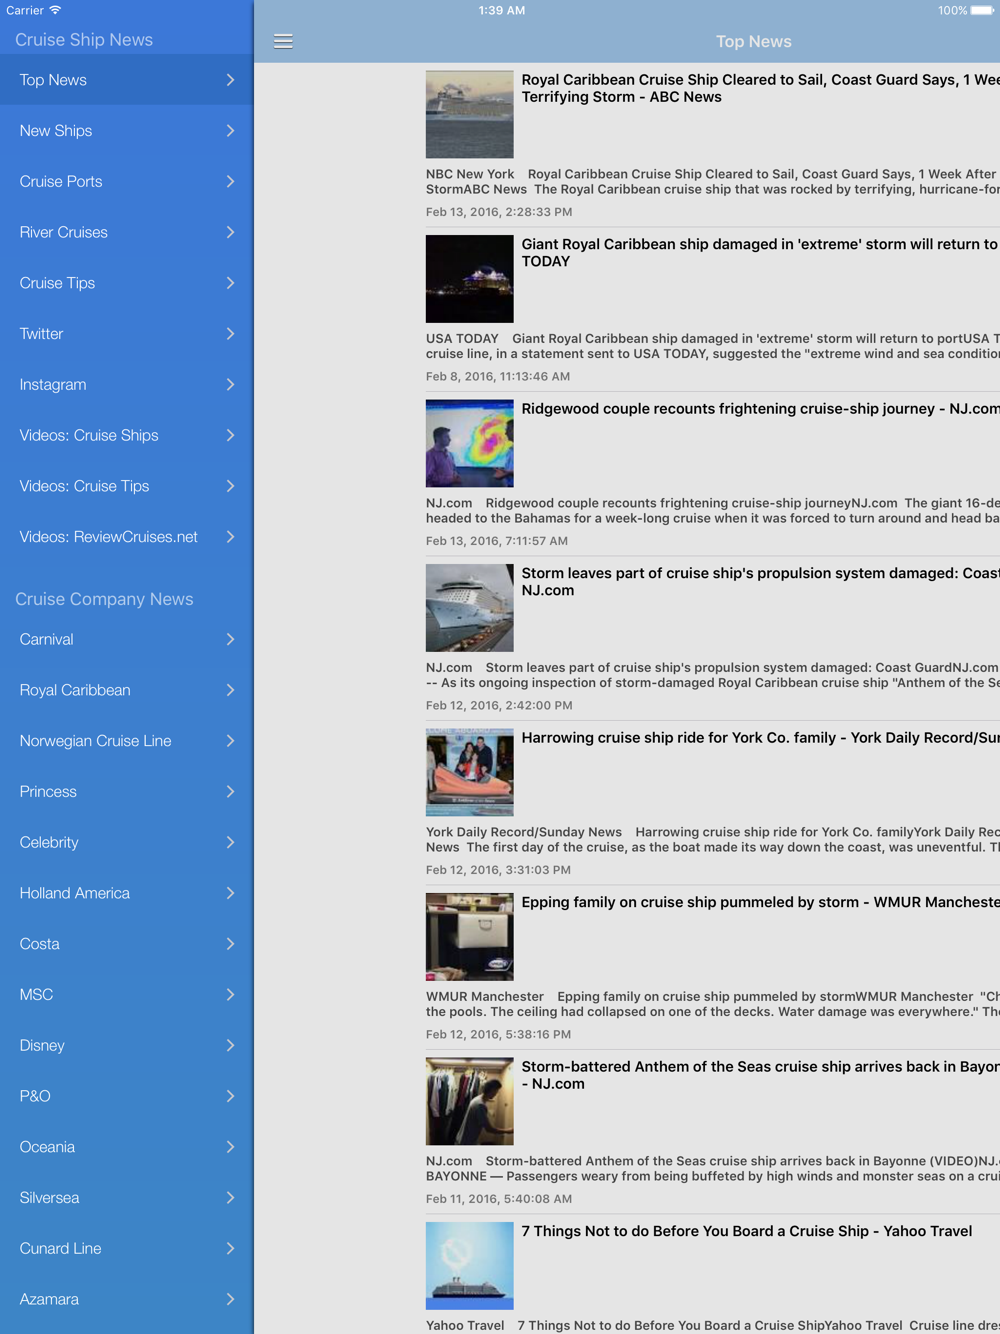The image size is (1000, 1334).
Task: Click chevron beside Twitter
Action: (230, 334)
